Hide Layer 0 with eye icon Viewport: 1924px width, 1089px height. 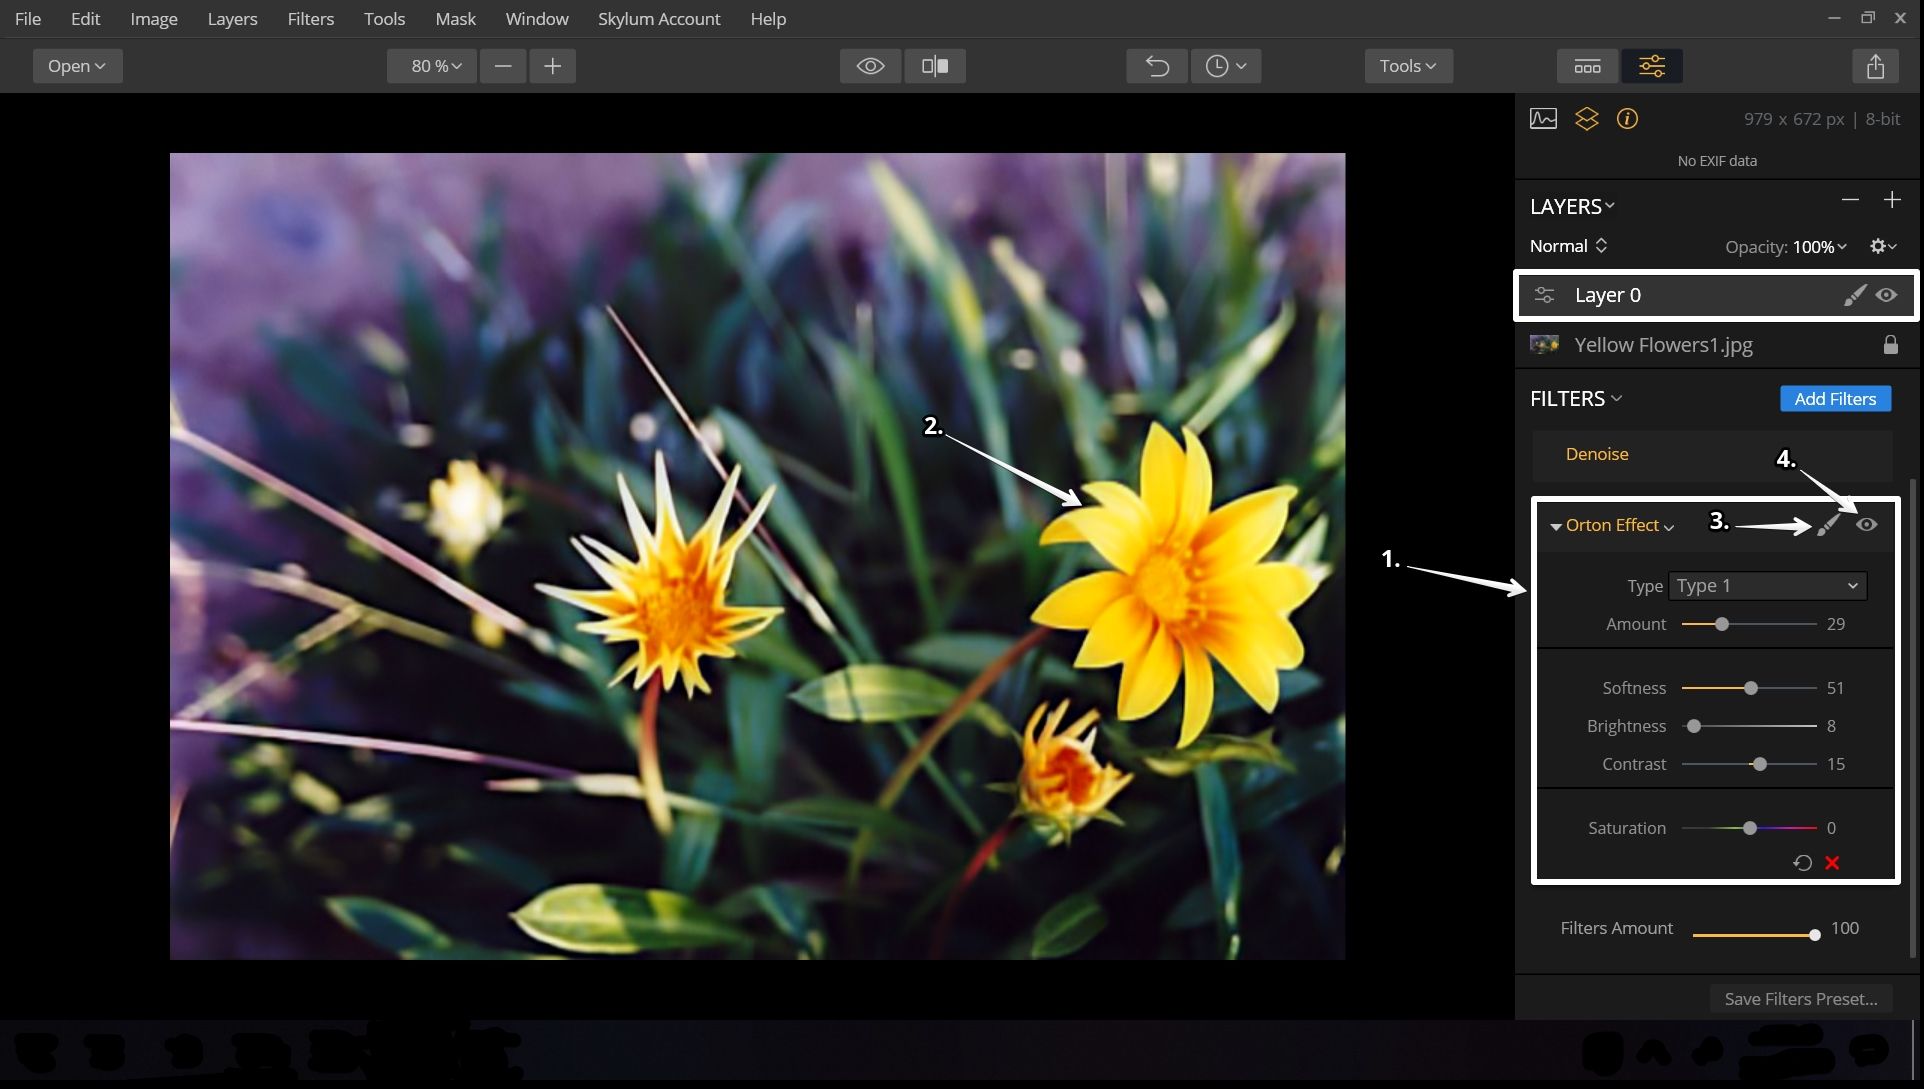[1886, 295]
